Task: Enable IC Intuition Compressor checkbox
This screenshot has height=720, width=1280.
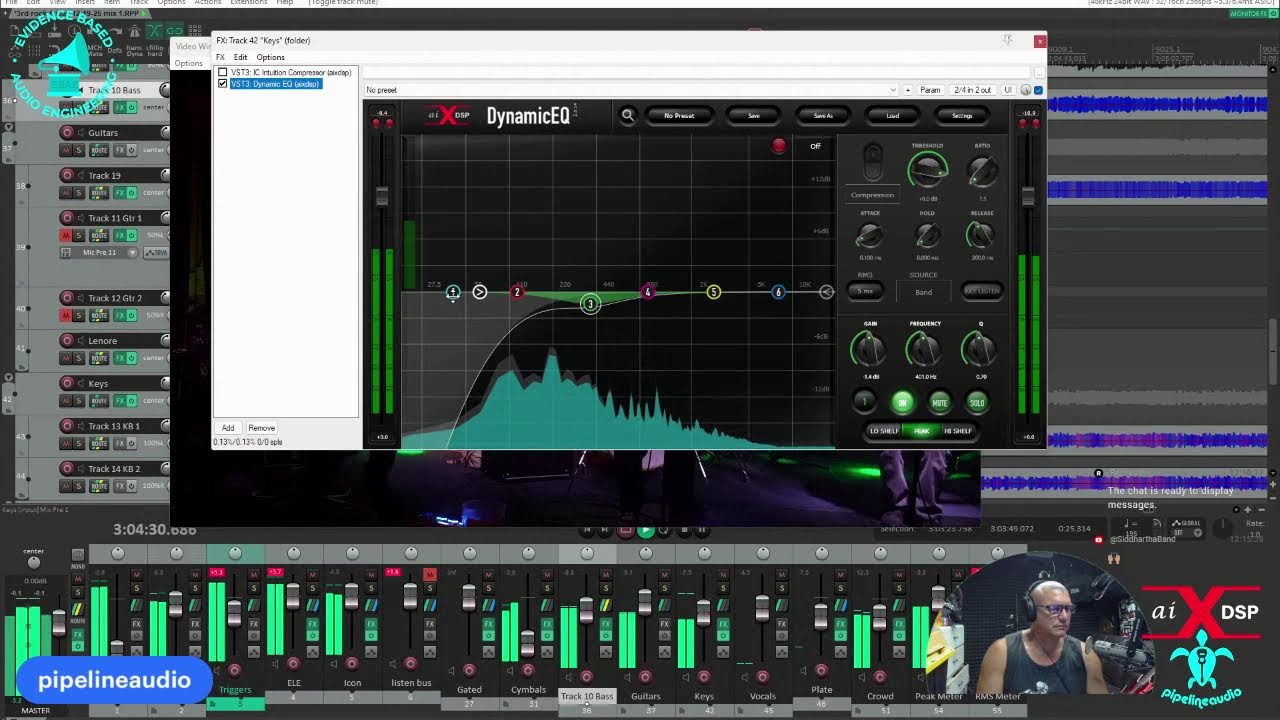Action: pos(223,73)
